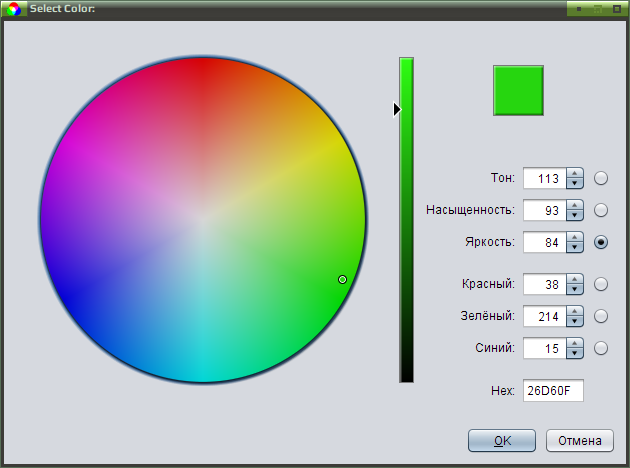Screen dimensions: 630x468
Task: Increase Красный value with up arrow
Action: (575, 279)
